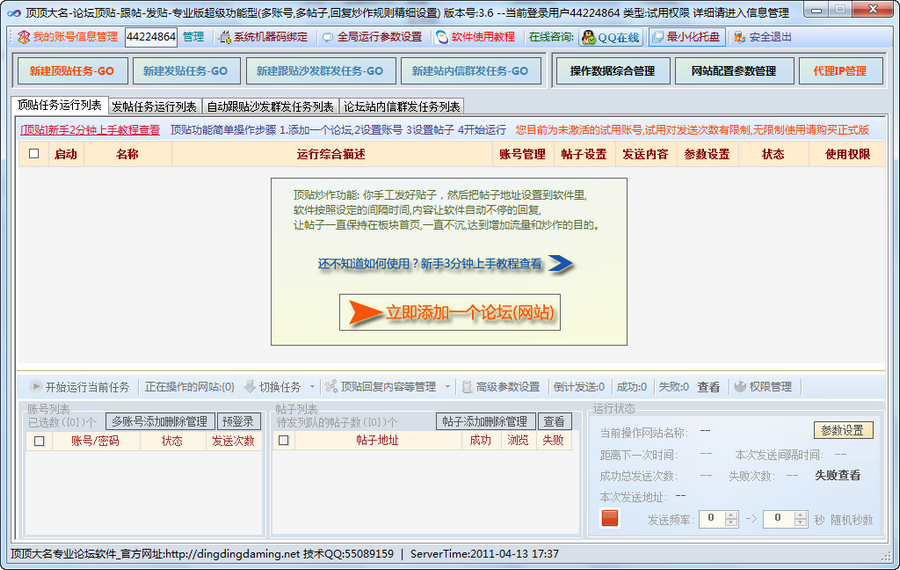900x570 pixels.
Task: Click 倒计发送:0 toolbar text
Action: coord(579,387)
